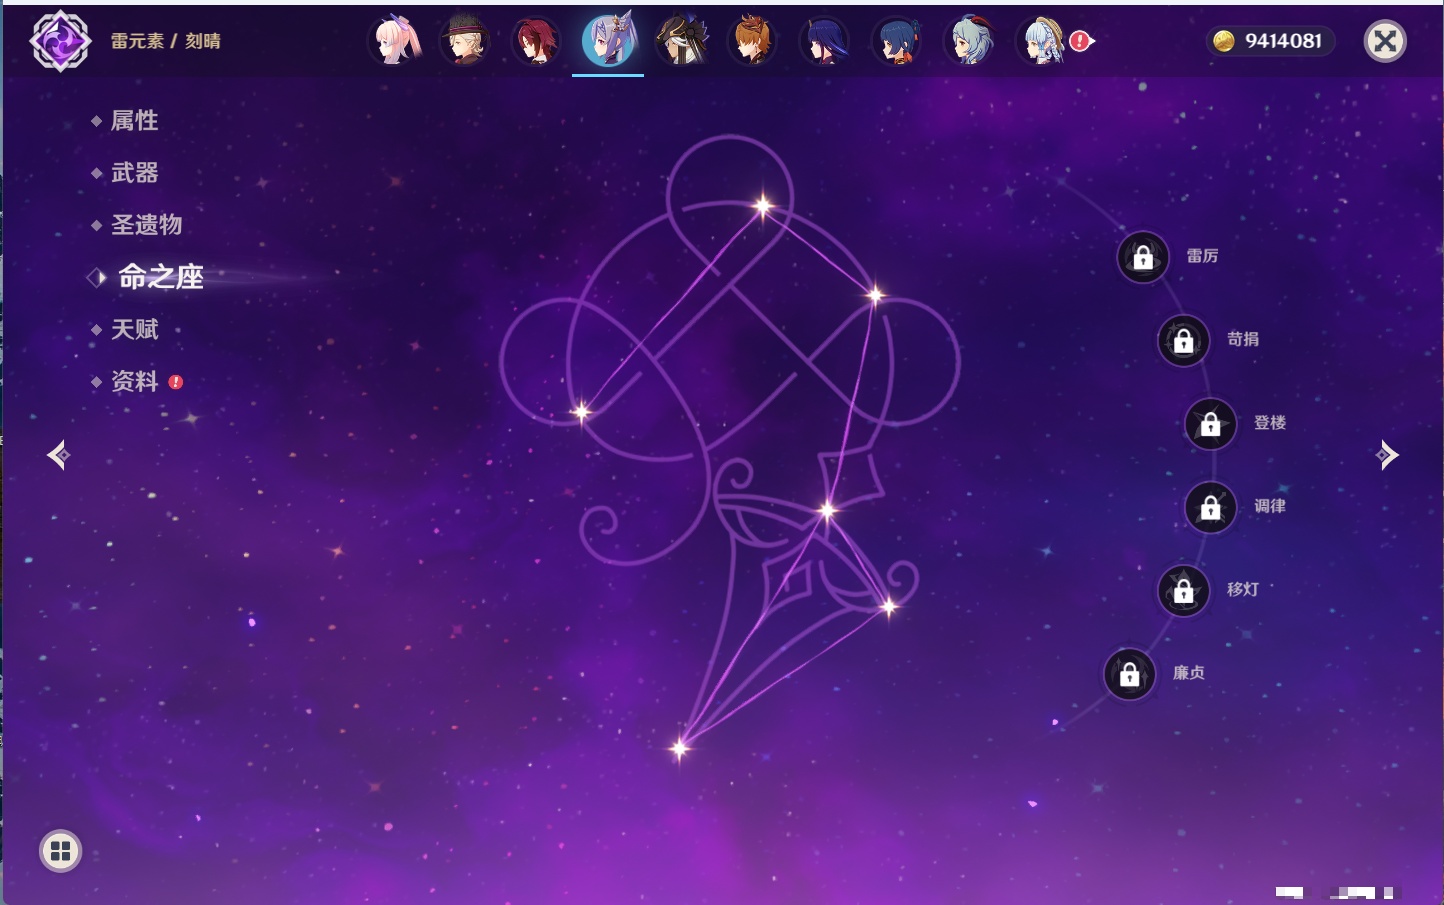
Task: Open the 调律 constellation lock icon
Action: point(1211,508)
